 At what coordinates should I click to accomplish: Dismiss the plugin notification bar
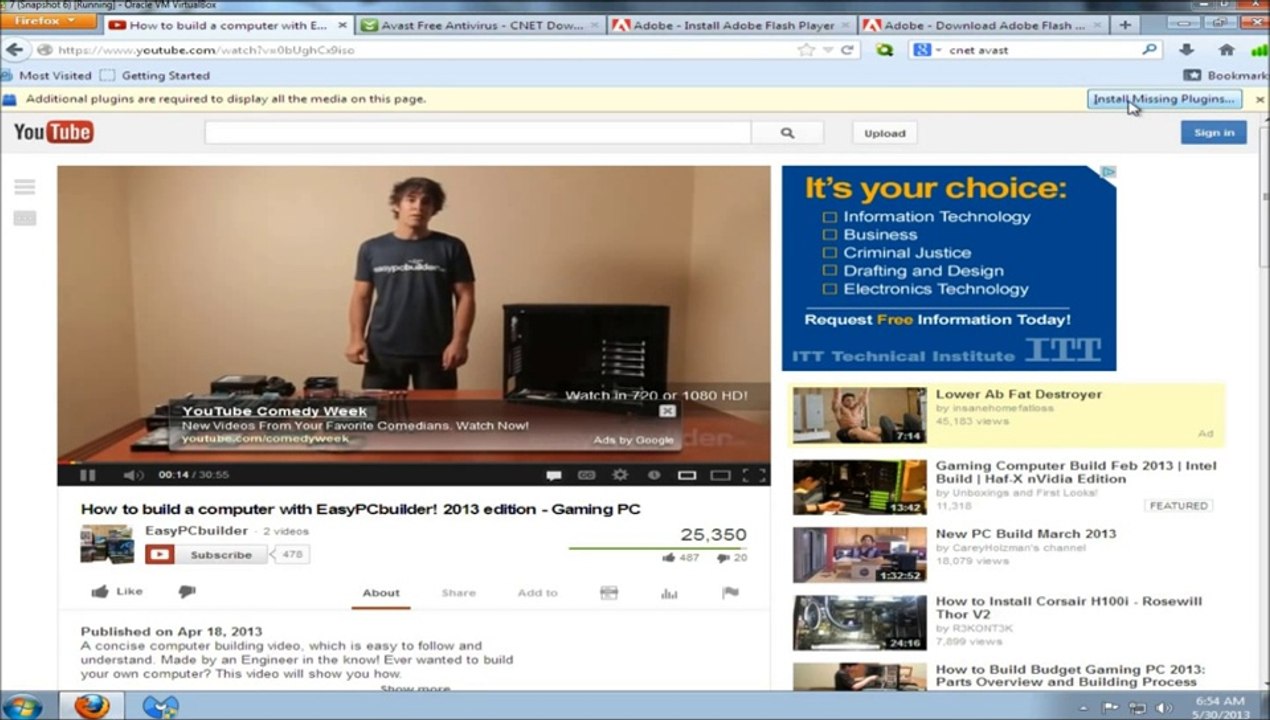(x=1259, y=99)
